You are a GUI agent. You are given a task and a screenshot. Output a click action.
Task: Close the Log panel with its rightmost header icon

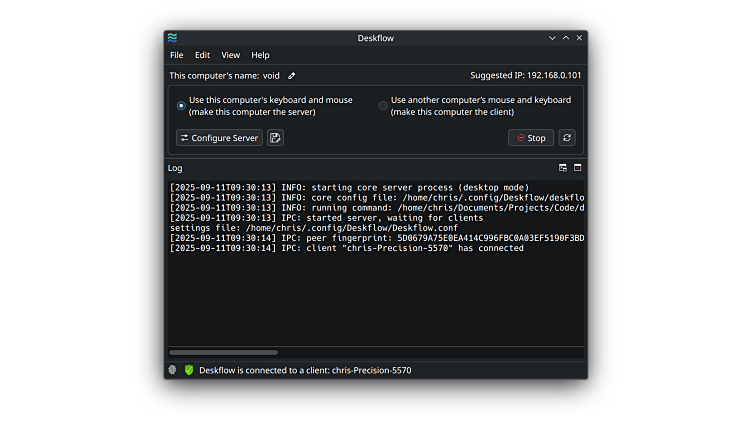click(x=577, y=168)
